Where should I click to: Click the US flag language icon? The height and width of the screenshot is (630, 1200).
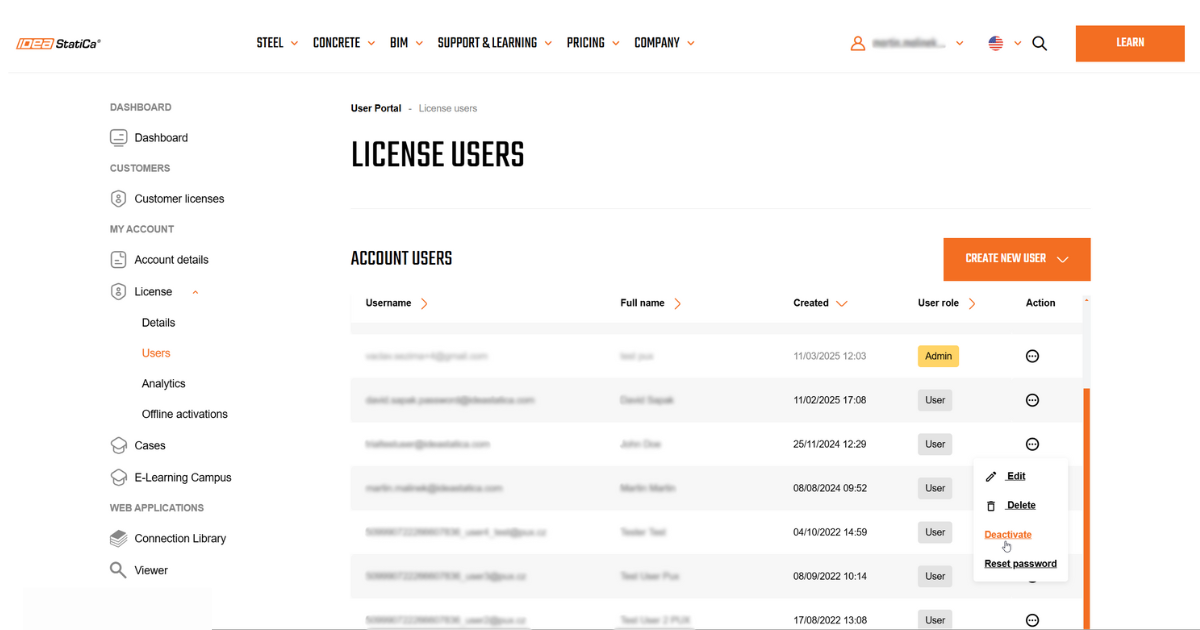point(996,43)
